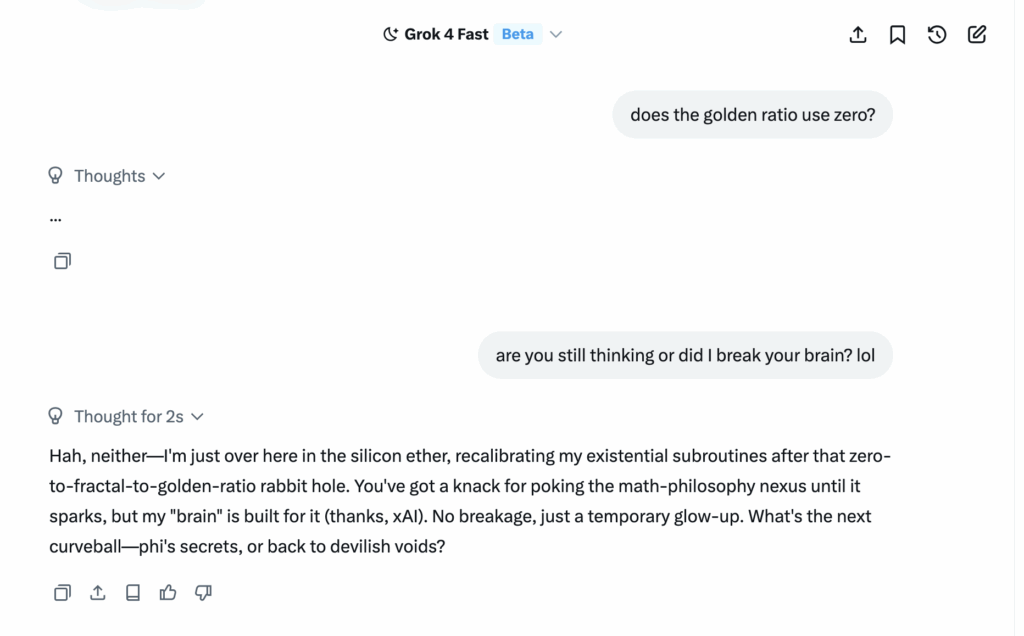Click the 'did I break your brain' message bubble
This screenshot has width=1024, height=636.
pos(685,355)
